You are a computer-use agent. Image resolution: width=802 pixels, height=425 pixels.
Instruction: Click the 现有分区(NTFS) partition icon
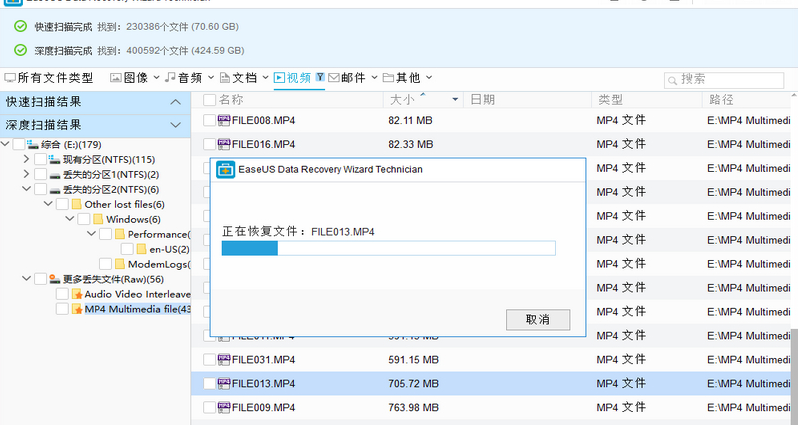point(54,160)
